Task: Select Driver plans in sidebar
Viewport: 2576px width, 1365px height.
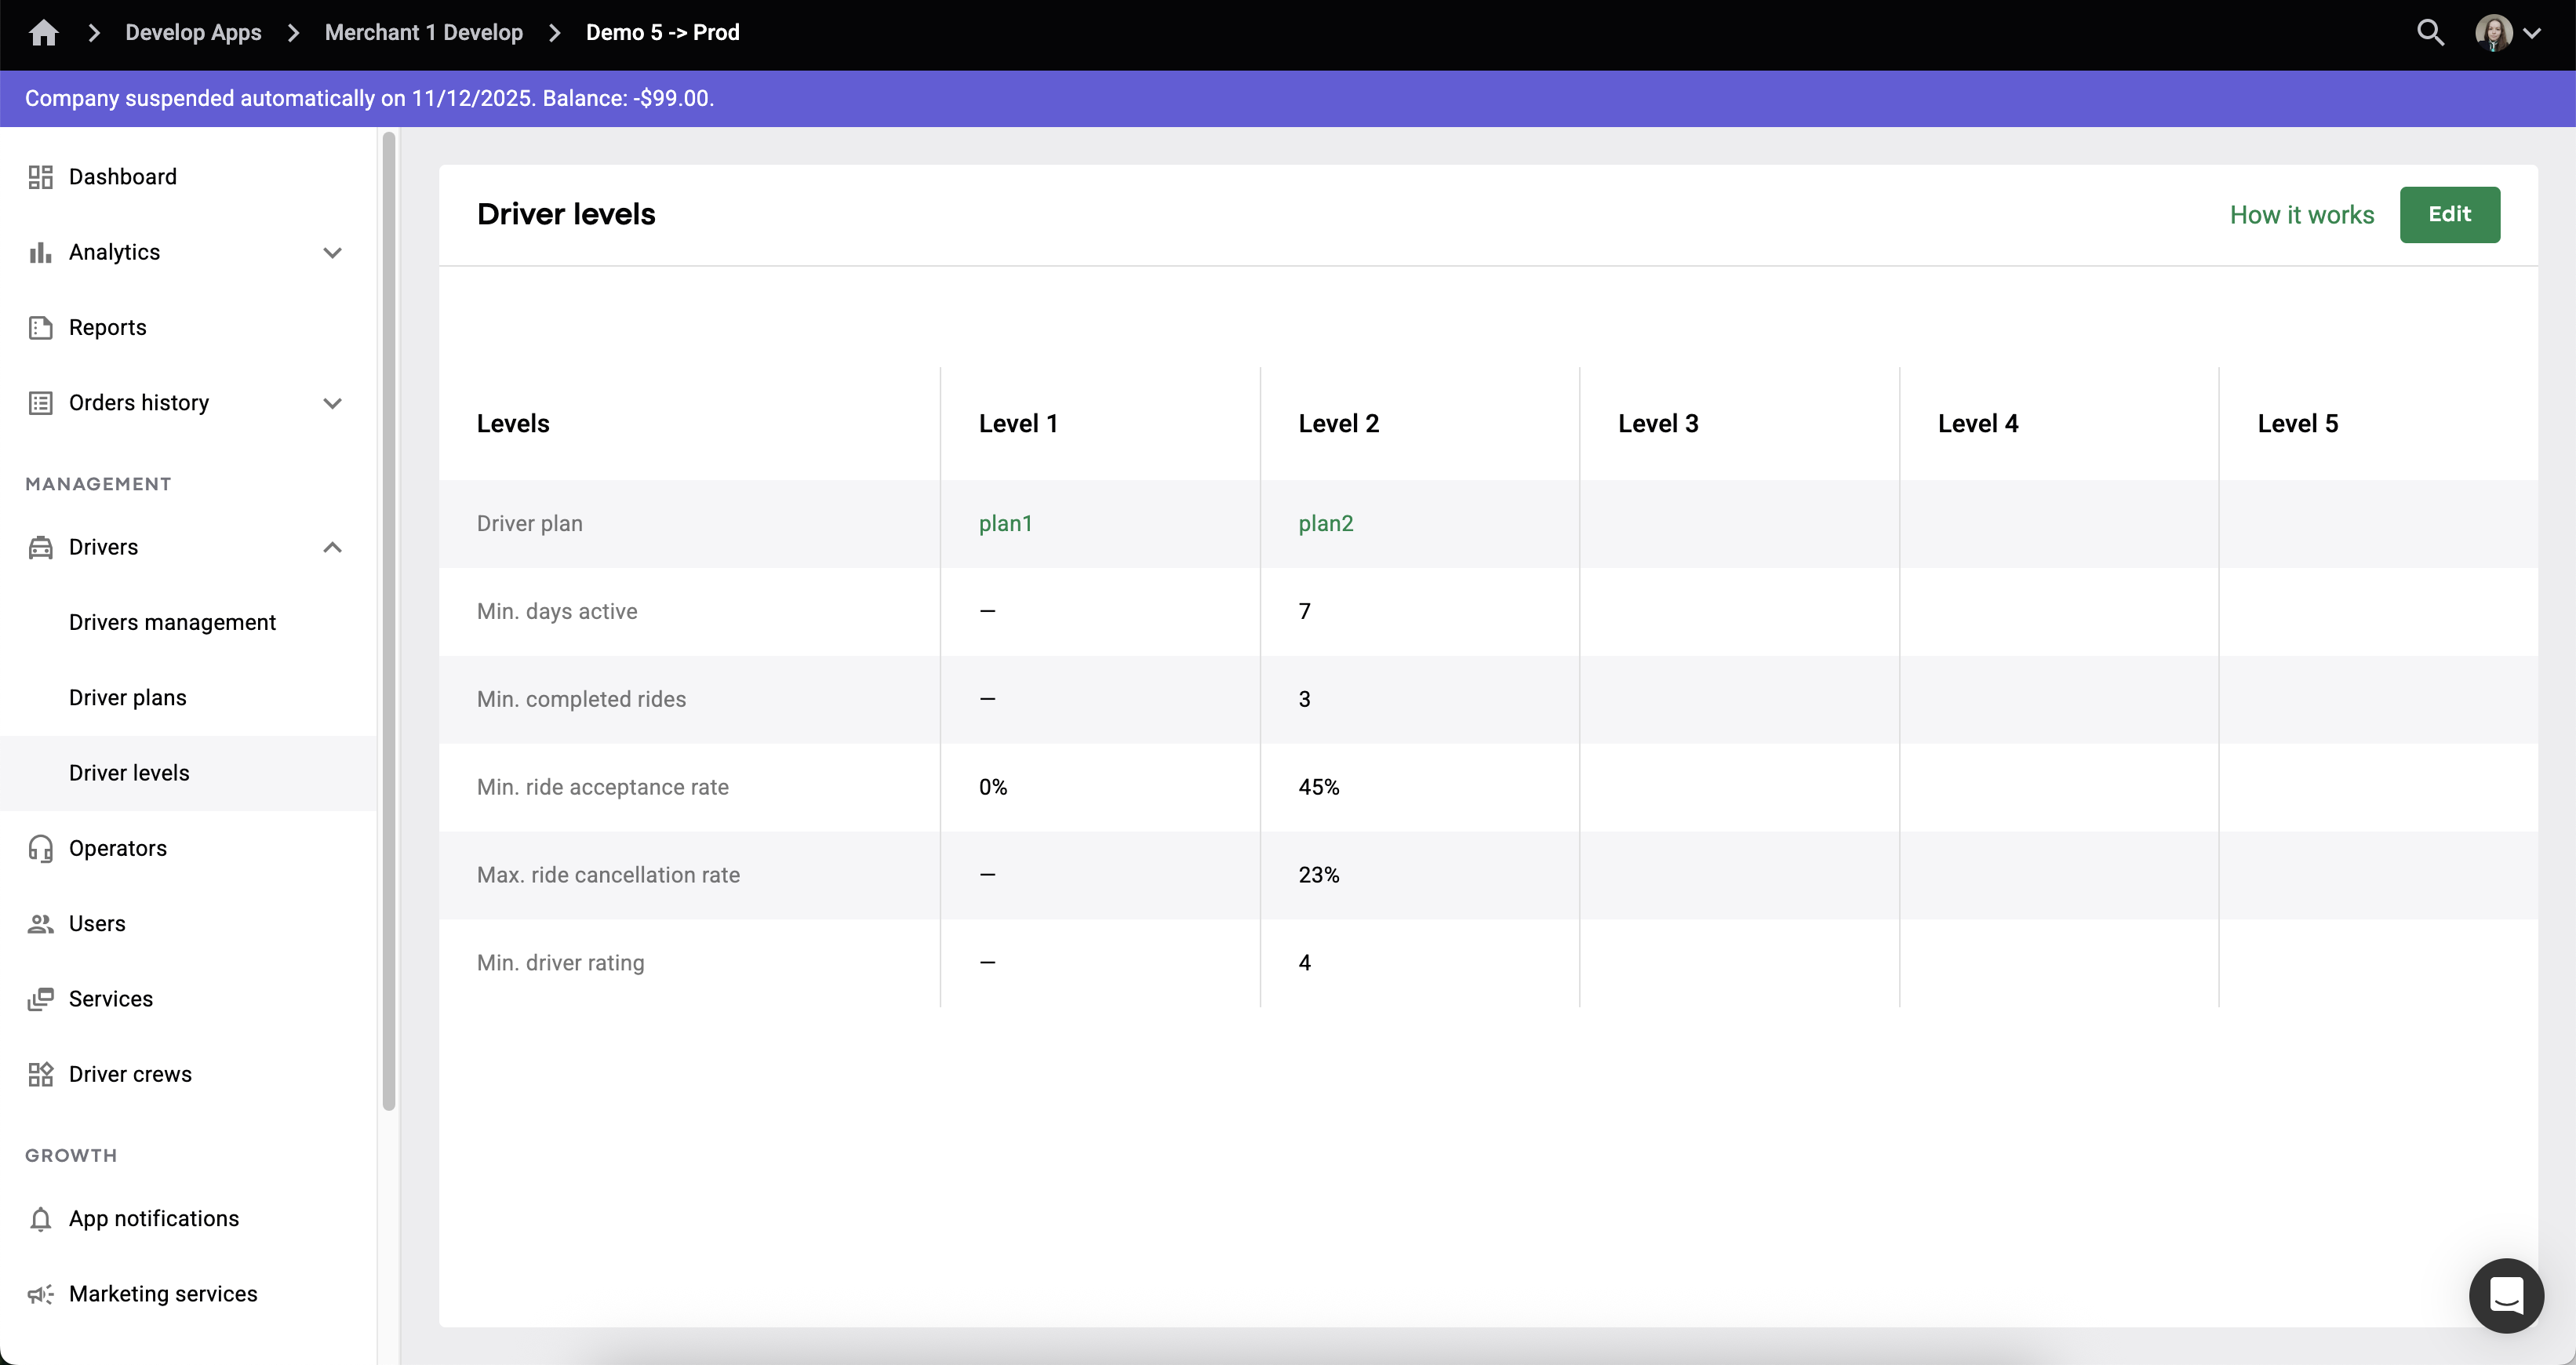Action: (x=128, y=698)
